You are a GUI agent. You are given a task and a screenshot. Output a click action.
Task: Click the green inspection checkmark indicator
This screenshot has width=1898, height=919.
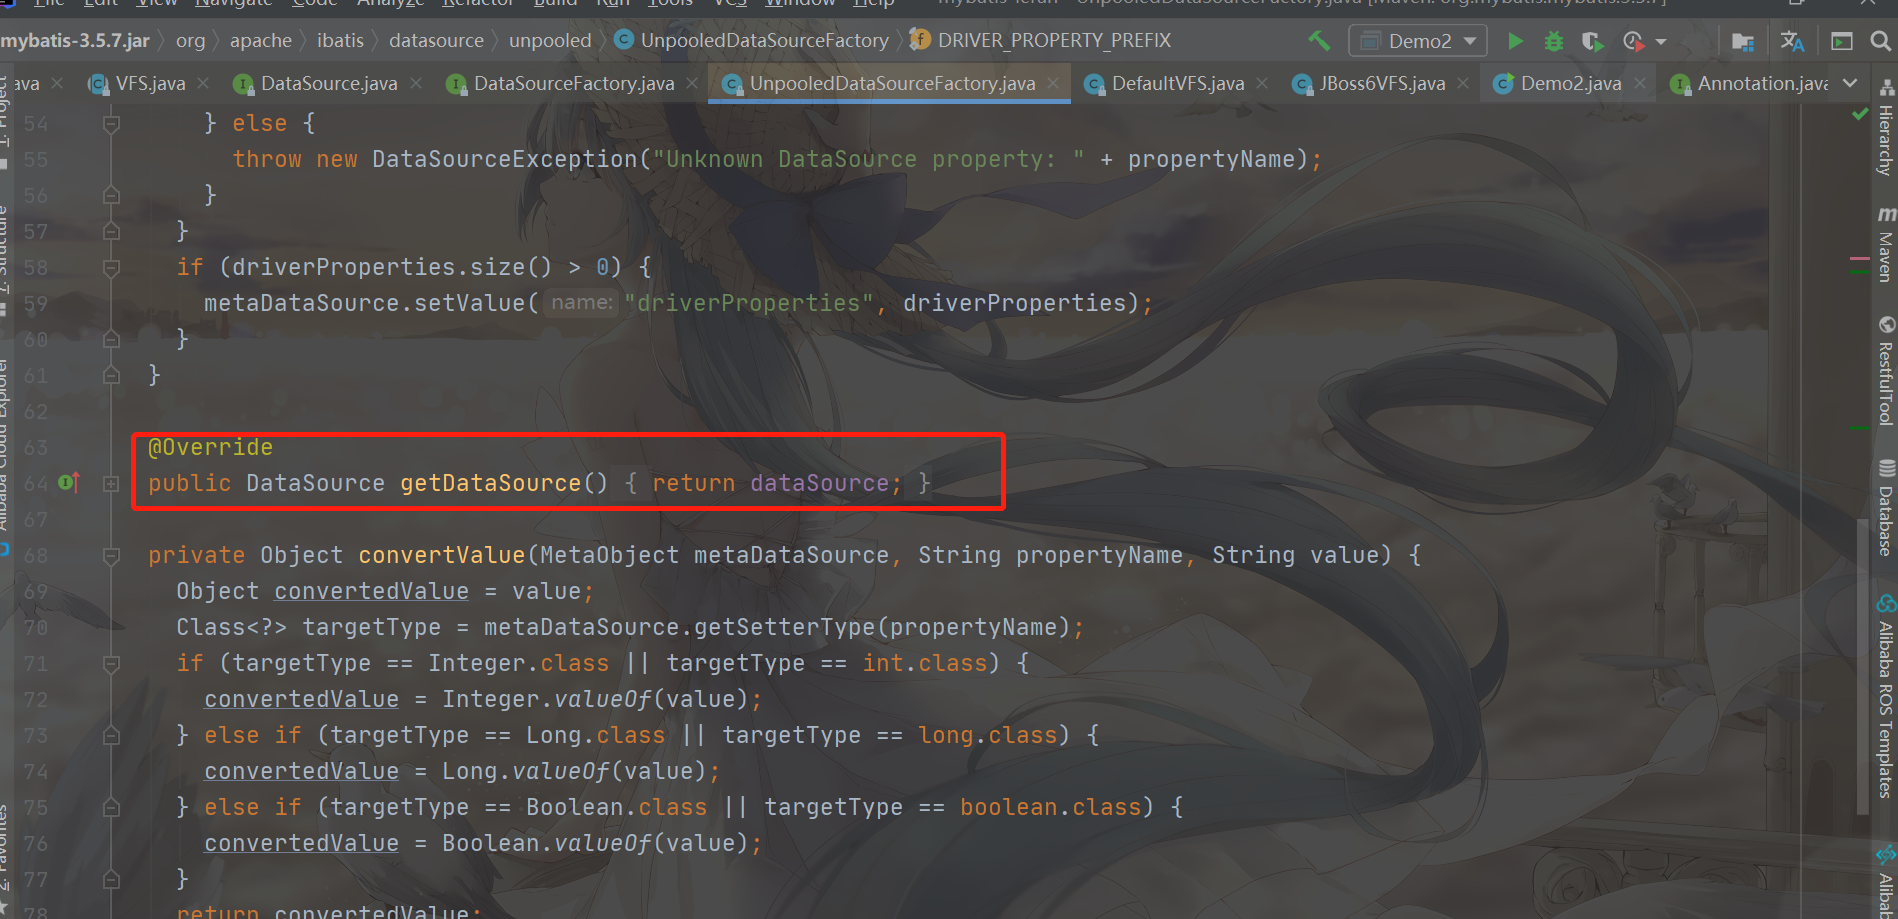[1860, 114]
